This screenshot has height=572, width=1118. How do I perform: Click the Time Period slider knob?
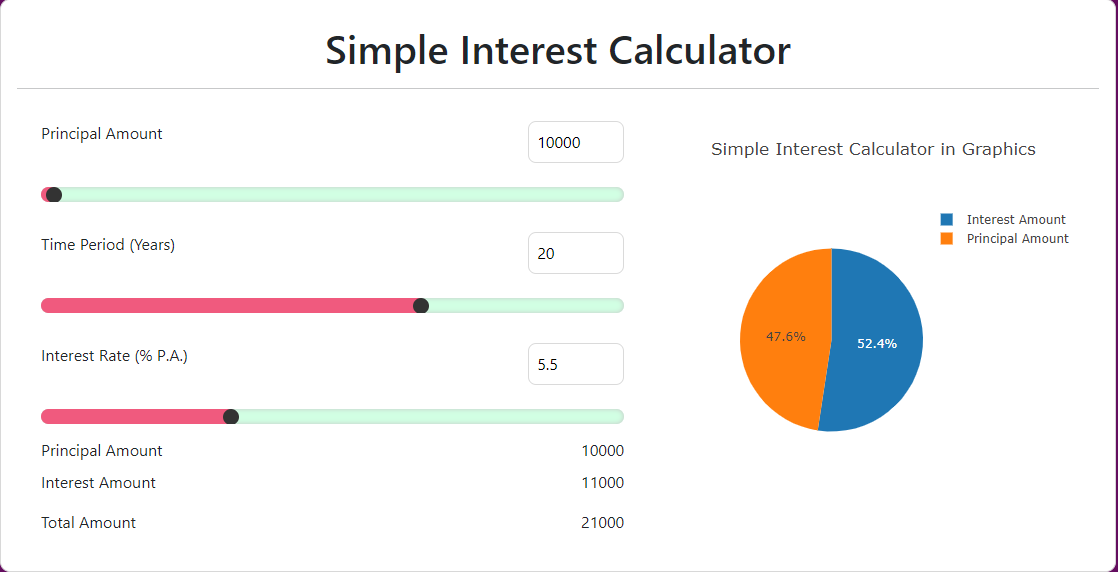[421, 306]
